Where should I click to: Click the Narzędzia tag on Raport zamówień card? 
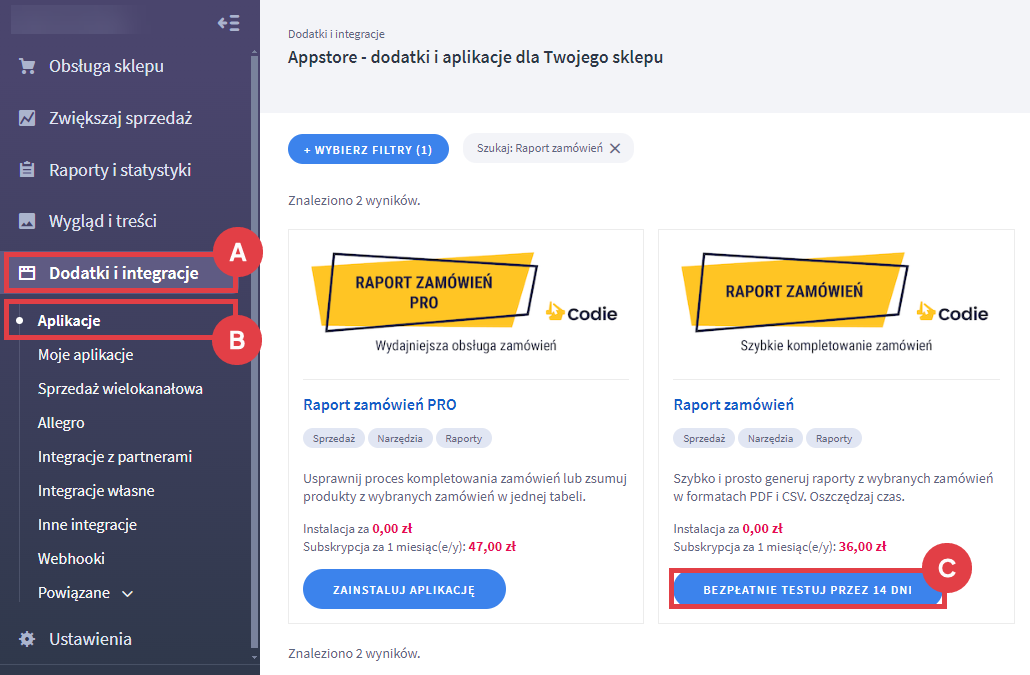[x=772, y=438]
